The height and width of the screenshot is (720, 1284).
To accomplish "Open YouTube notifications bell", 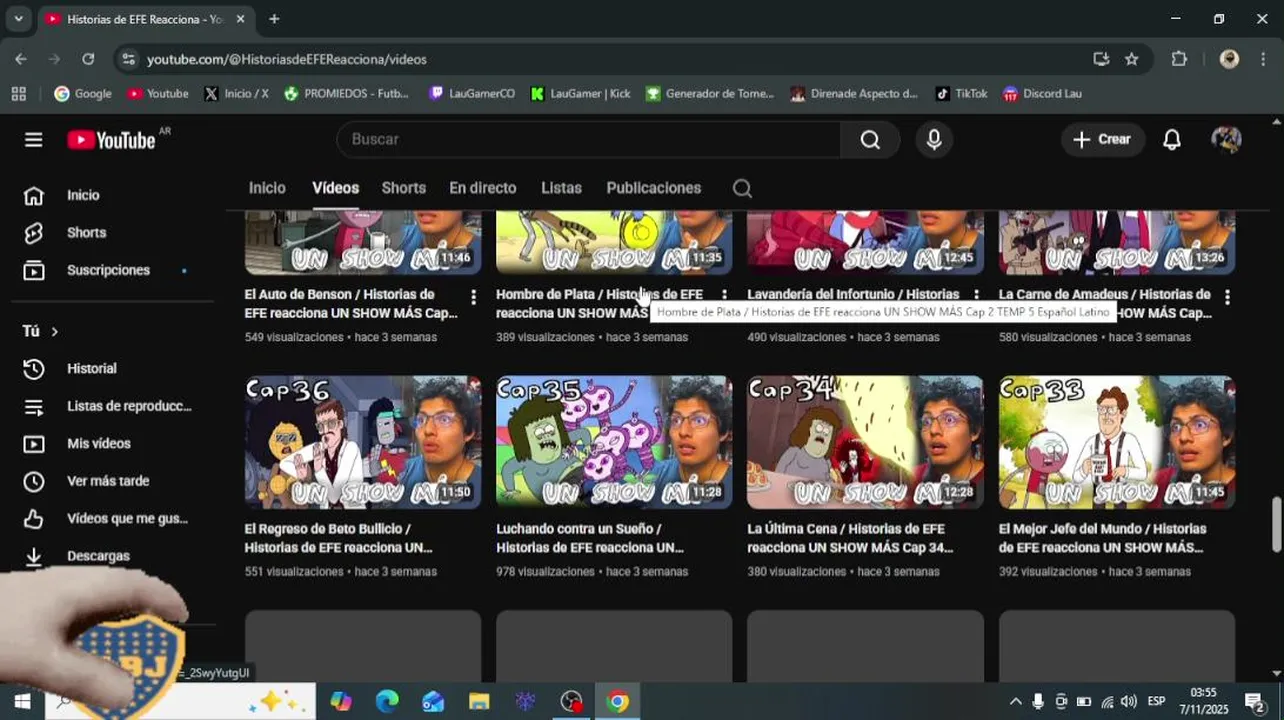I will click(1172, 140).
